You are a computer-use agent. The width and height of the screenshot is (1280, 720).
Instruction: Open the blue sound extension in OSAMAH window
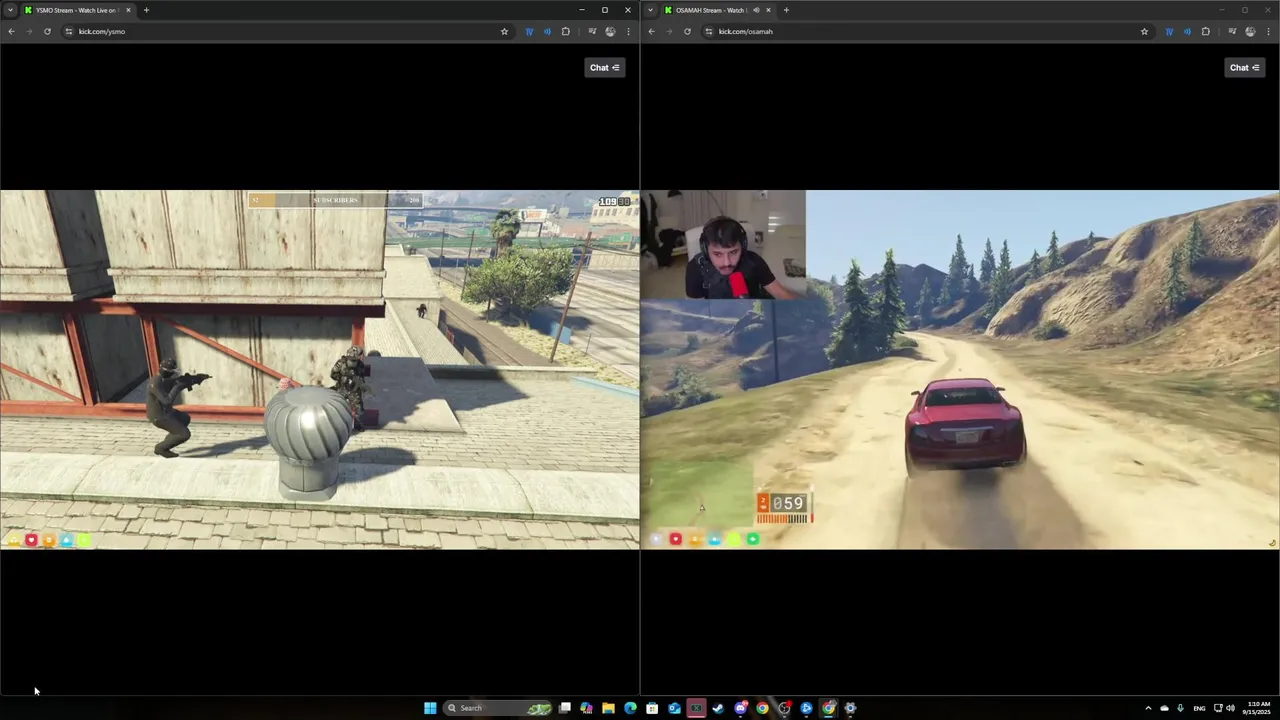pyautogui.click(x=1187, y=31)
